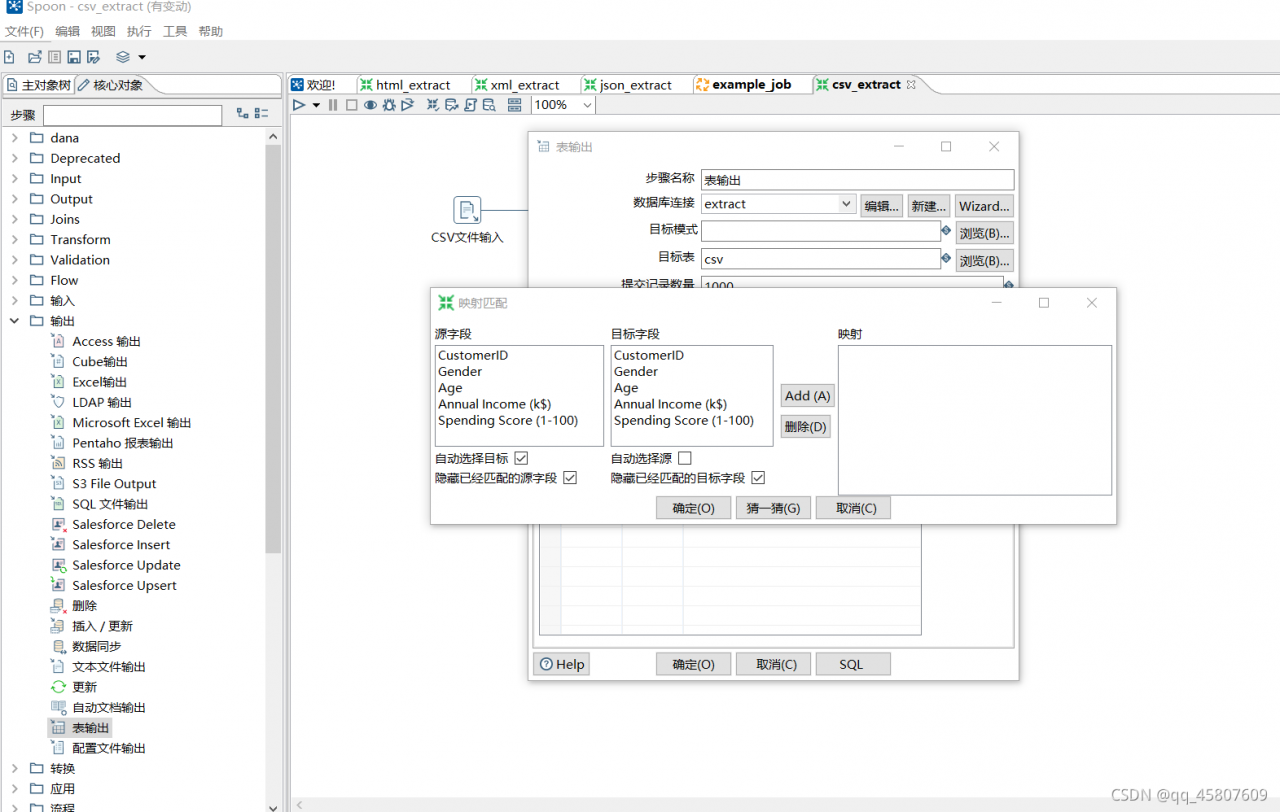1280x812 pixels.
Task: Open the 数据库连接 extract dropdown
Action: [x=846, y=204]
